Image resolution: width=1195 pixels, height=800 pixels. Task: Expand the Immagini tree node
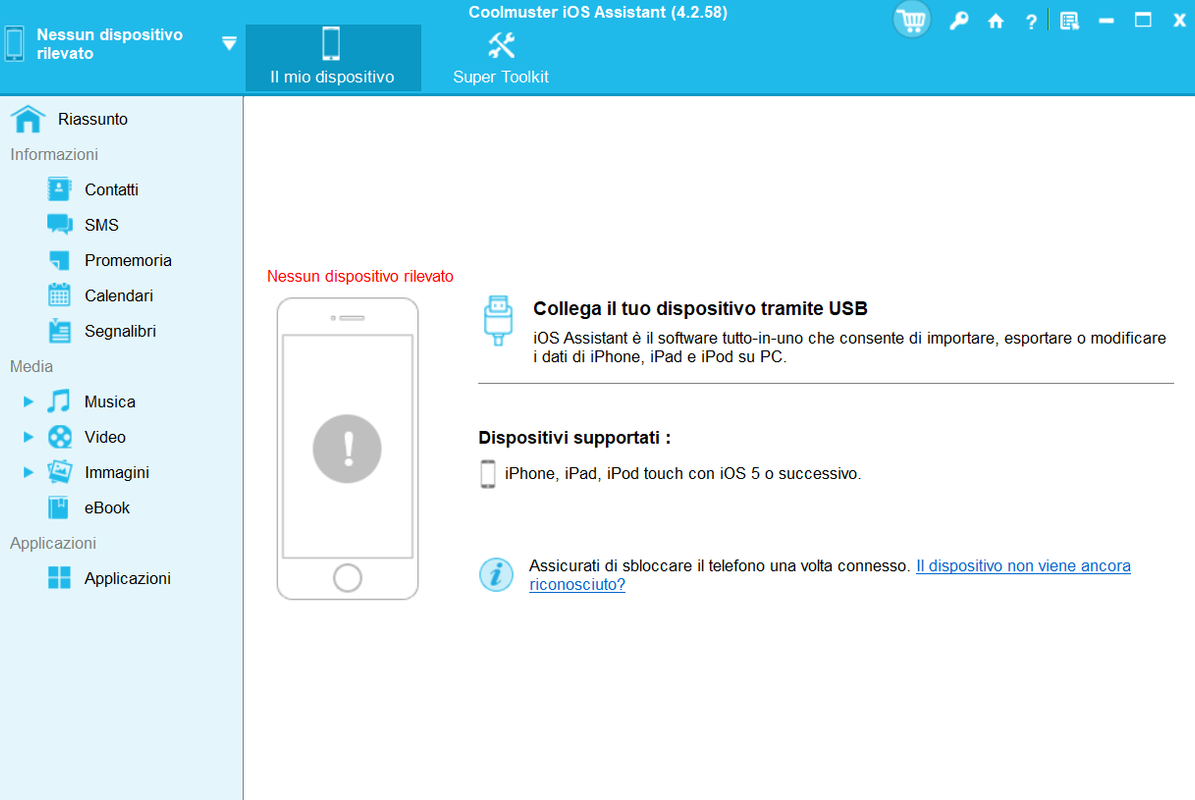click(x=28, y=472)
